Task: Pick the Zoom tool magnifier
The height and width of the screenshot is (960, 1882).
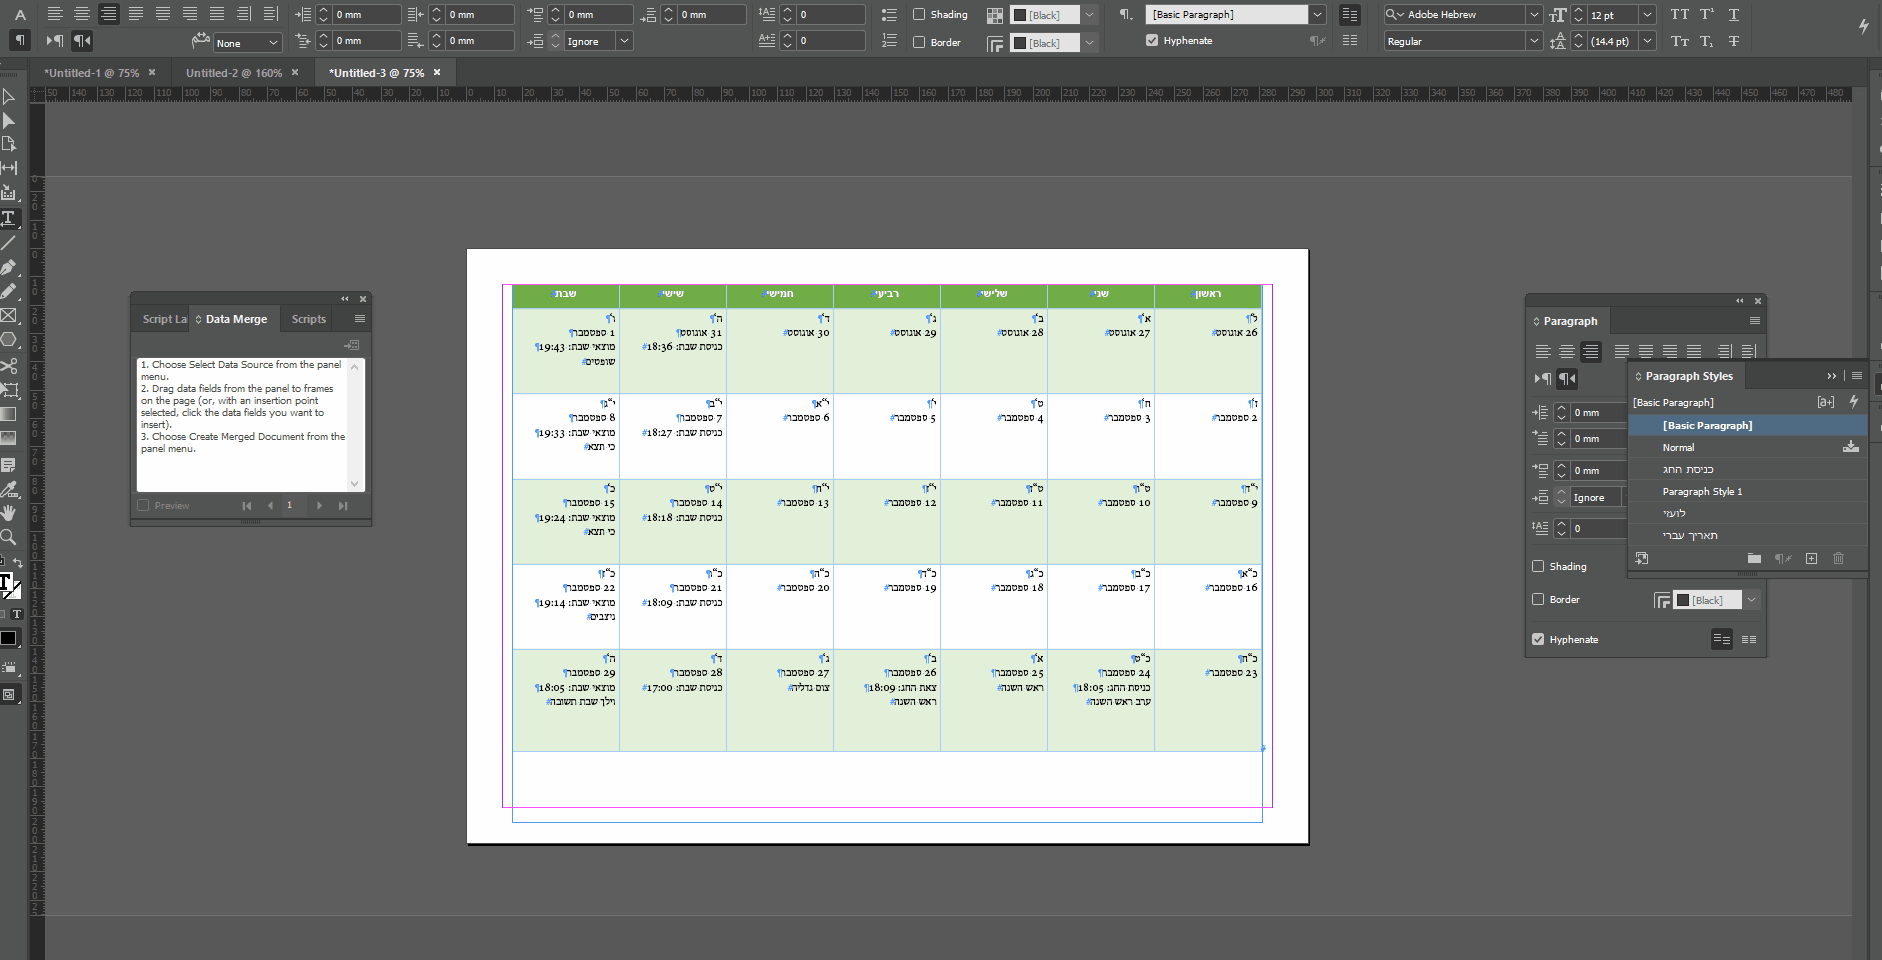Action: click(9, 537)
